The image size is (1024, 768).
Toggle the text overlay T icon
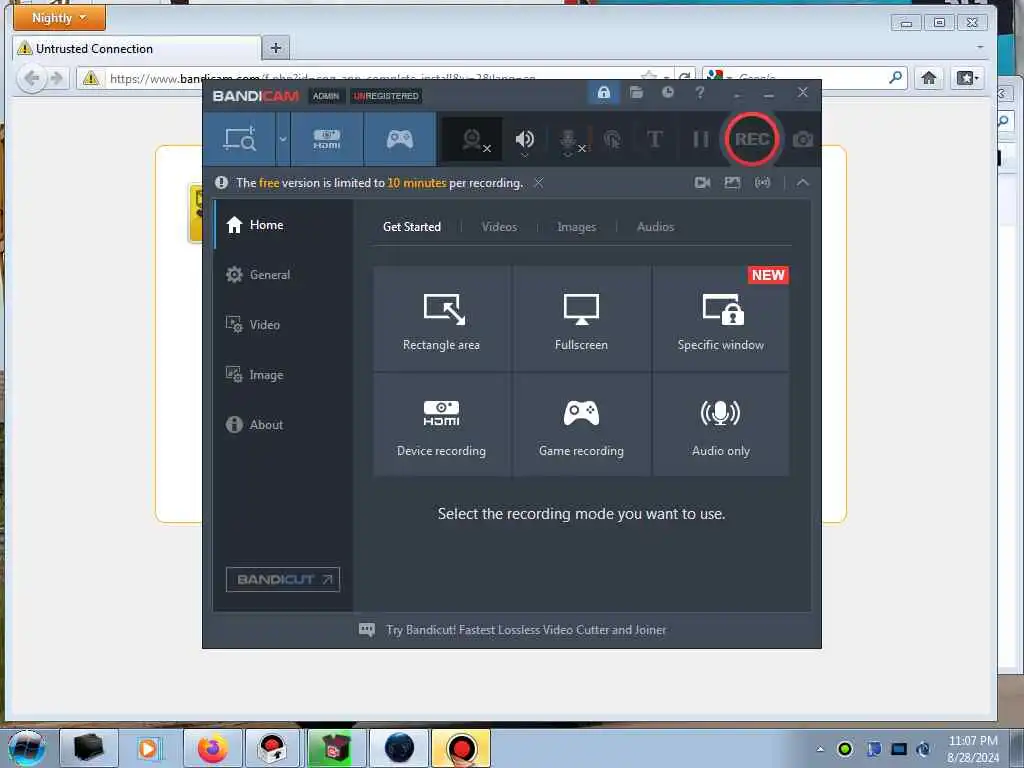point(654,138)
